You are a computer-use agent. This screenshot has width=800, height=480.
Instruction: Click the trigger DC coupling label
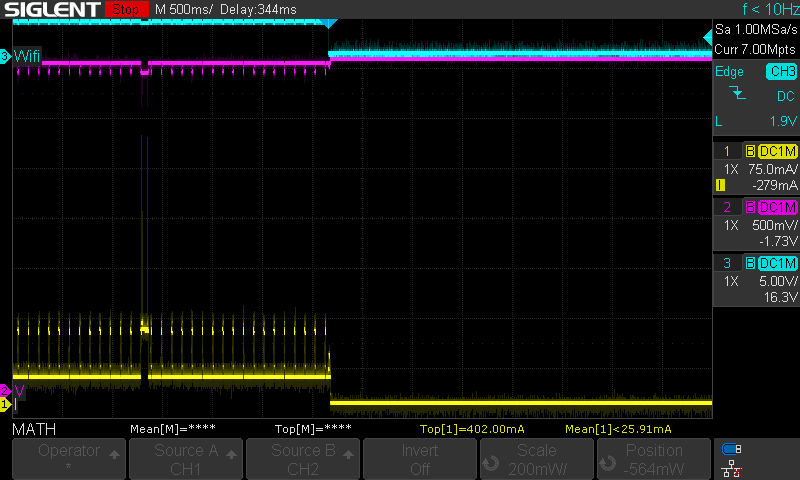pyautogui.click(x=786, y=96)
